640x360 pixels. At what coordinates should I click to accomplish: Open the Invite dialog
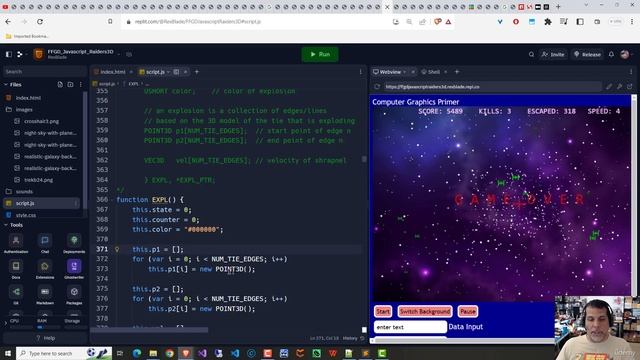click(x=553, y=54)
